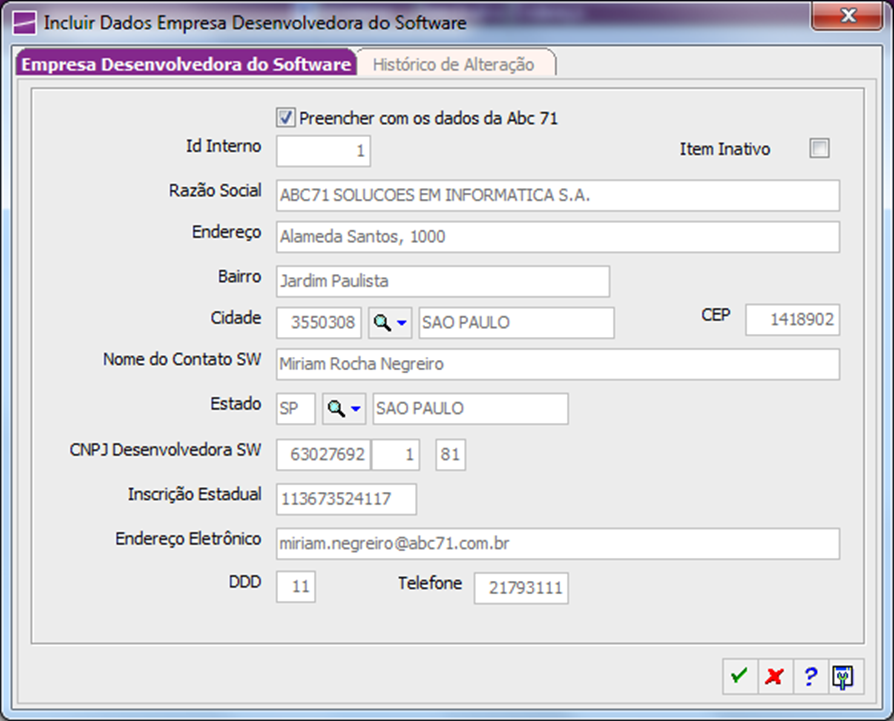Click the 'Nome do Contato SW' label
The height and width of the screenshot is (721, 894).
[x=182, y=359]
